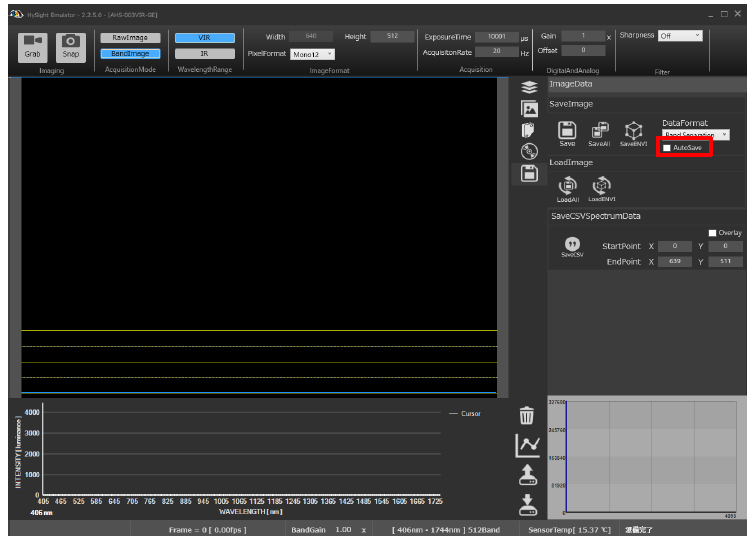
Task: Click the histogram graph panel
Action: point(646,458)
